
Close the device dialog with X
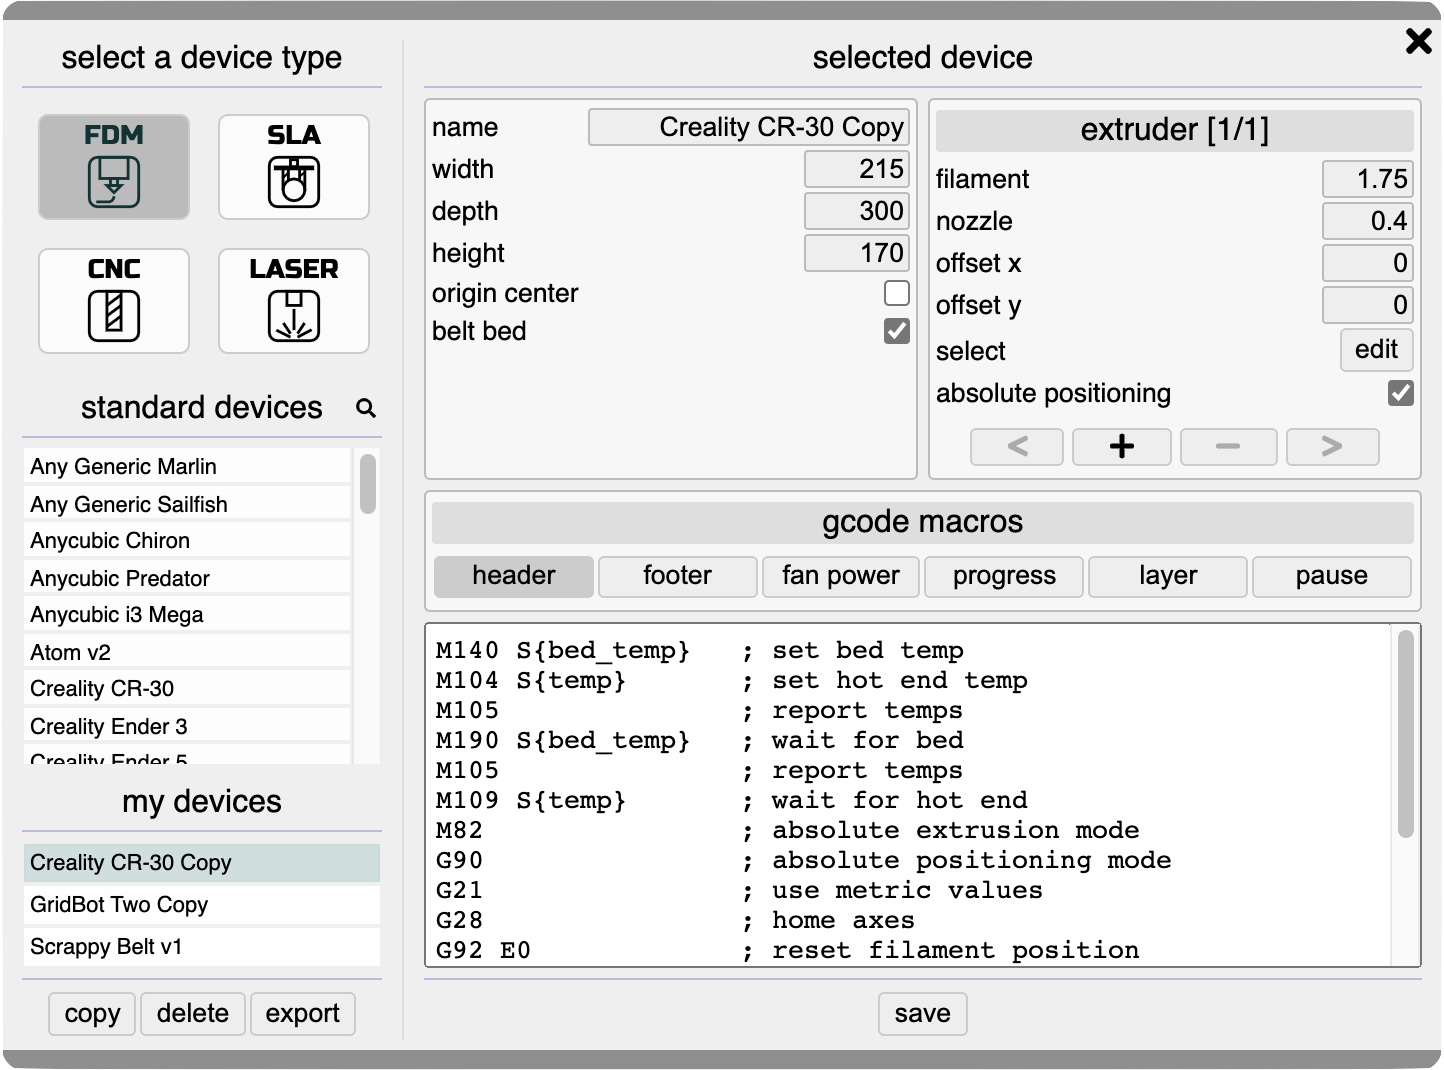(x=1418, y=41)
